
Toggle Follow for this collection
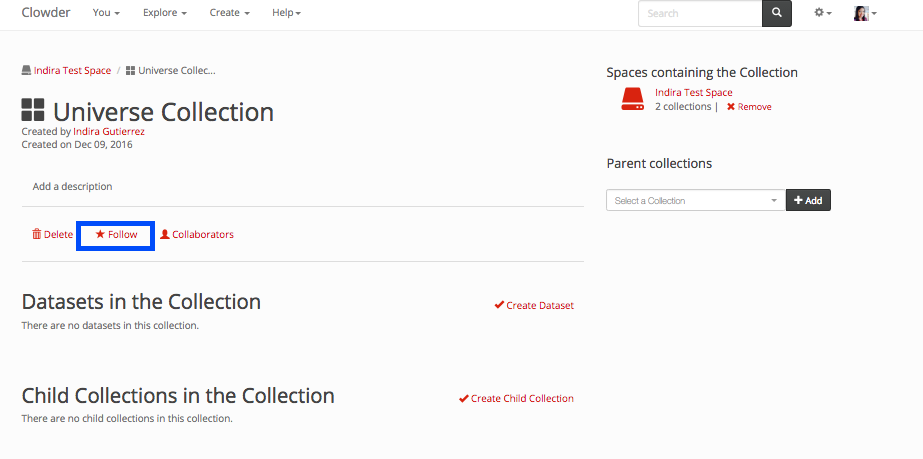116,234
